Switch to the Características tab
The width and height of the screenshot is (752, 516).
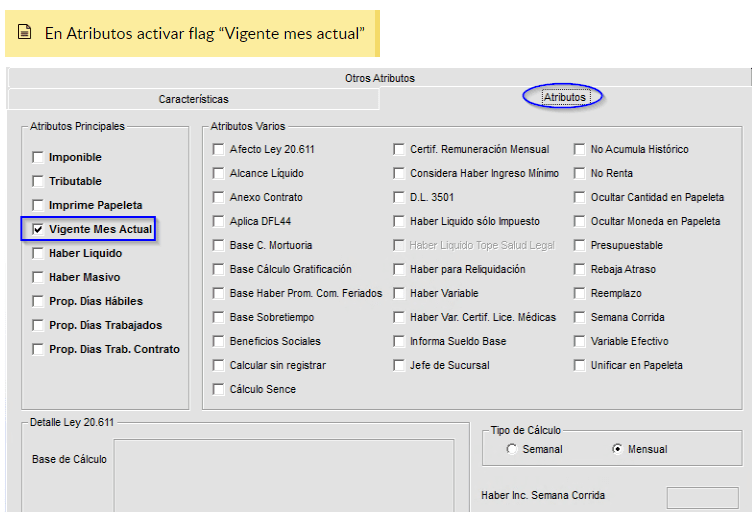[193, 99]
